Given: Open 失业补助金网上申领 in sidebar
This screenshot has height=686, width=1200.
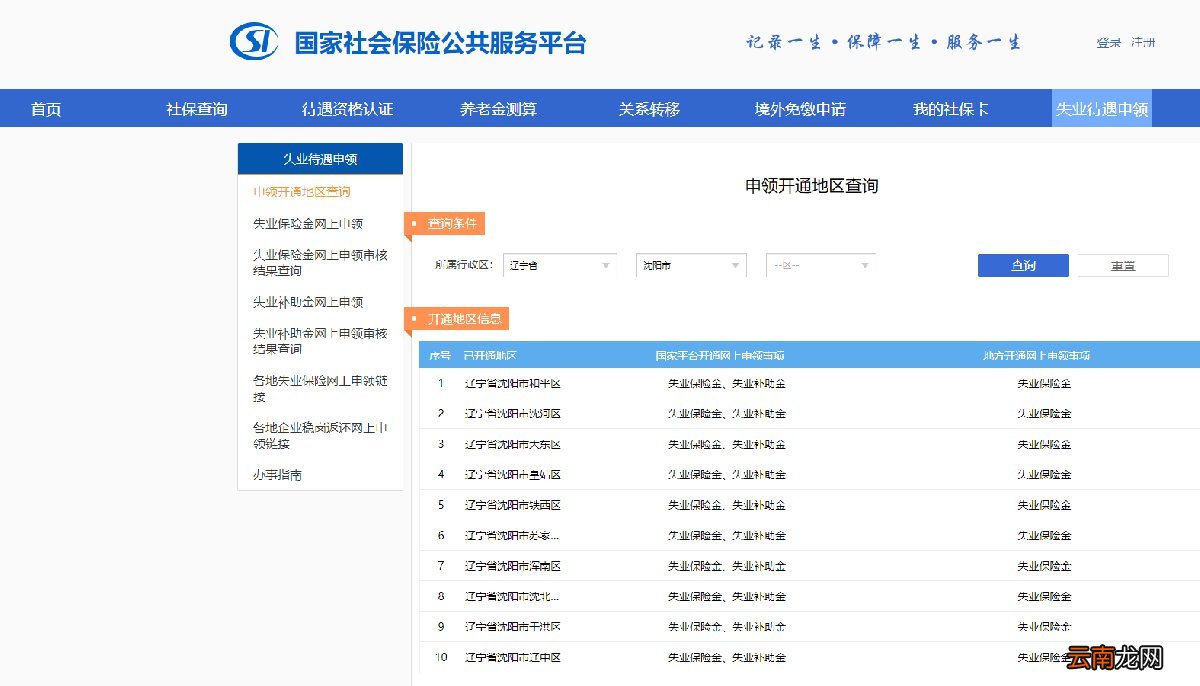Looking at the screenshot, I should [308, 302].
